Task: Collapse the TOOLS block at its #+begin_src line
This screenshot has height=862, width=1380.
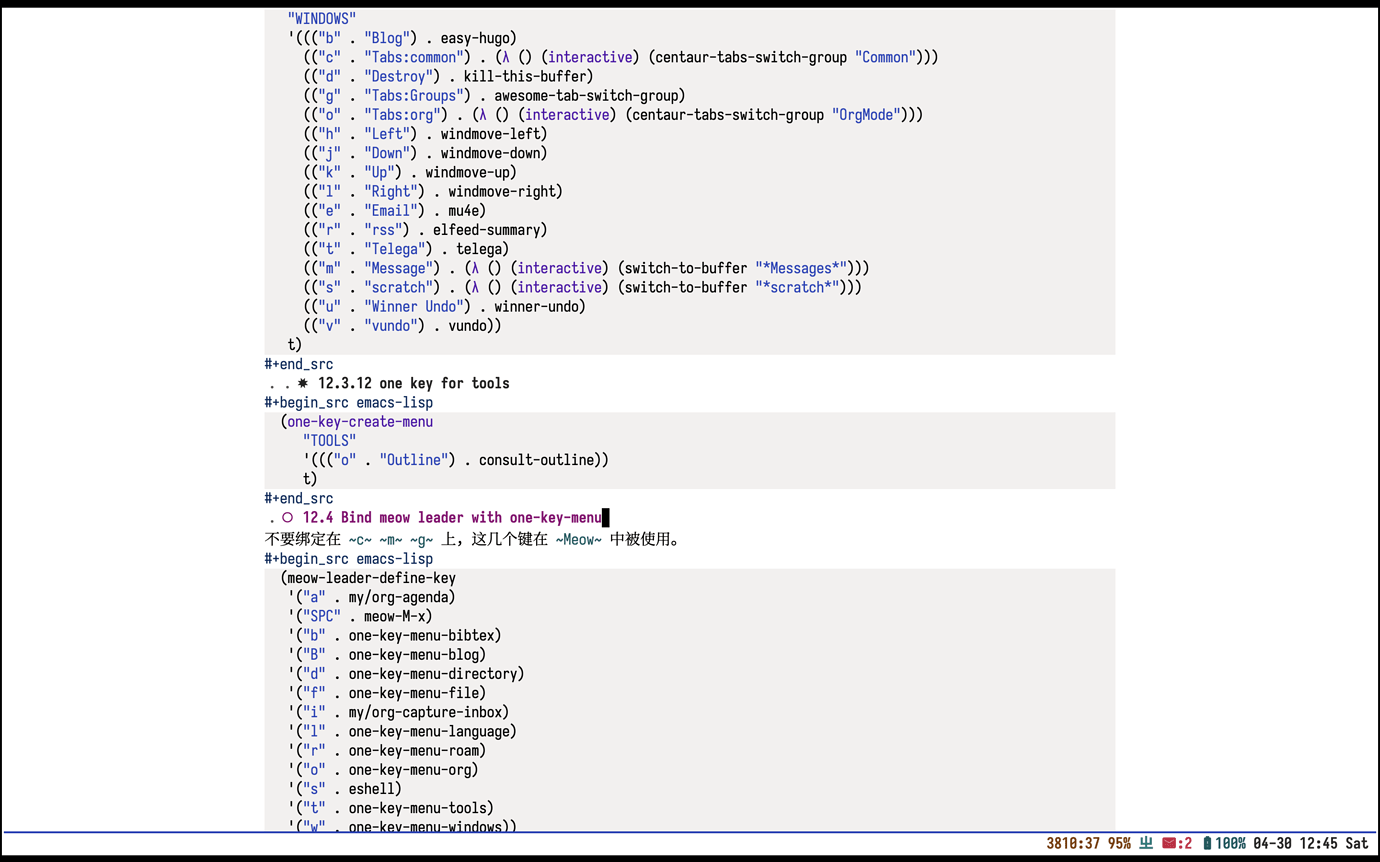Action: click(x=347, y=402)
